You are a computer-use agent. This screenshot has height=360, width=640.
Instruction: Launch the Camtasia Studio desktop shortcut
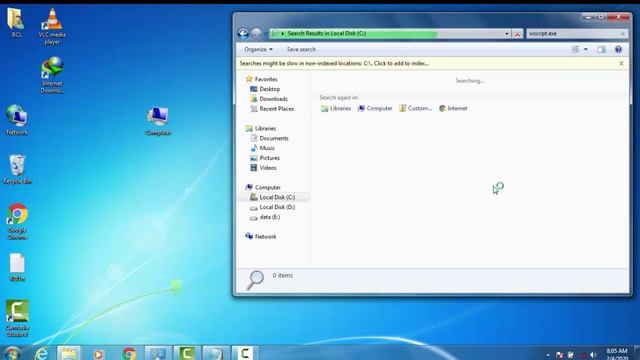point(17,318)
